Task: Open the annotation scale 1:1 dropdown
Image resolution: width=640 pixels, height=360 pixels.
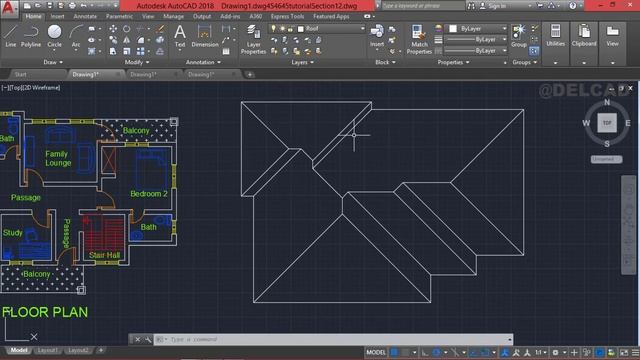Action: tap(541, 352)
